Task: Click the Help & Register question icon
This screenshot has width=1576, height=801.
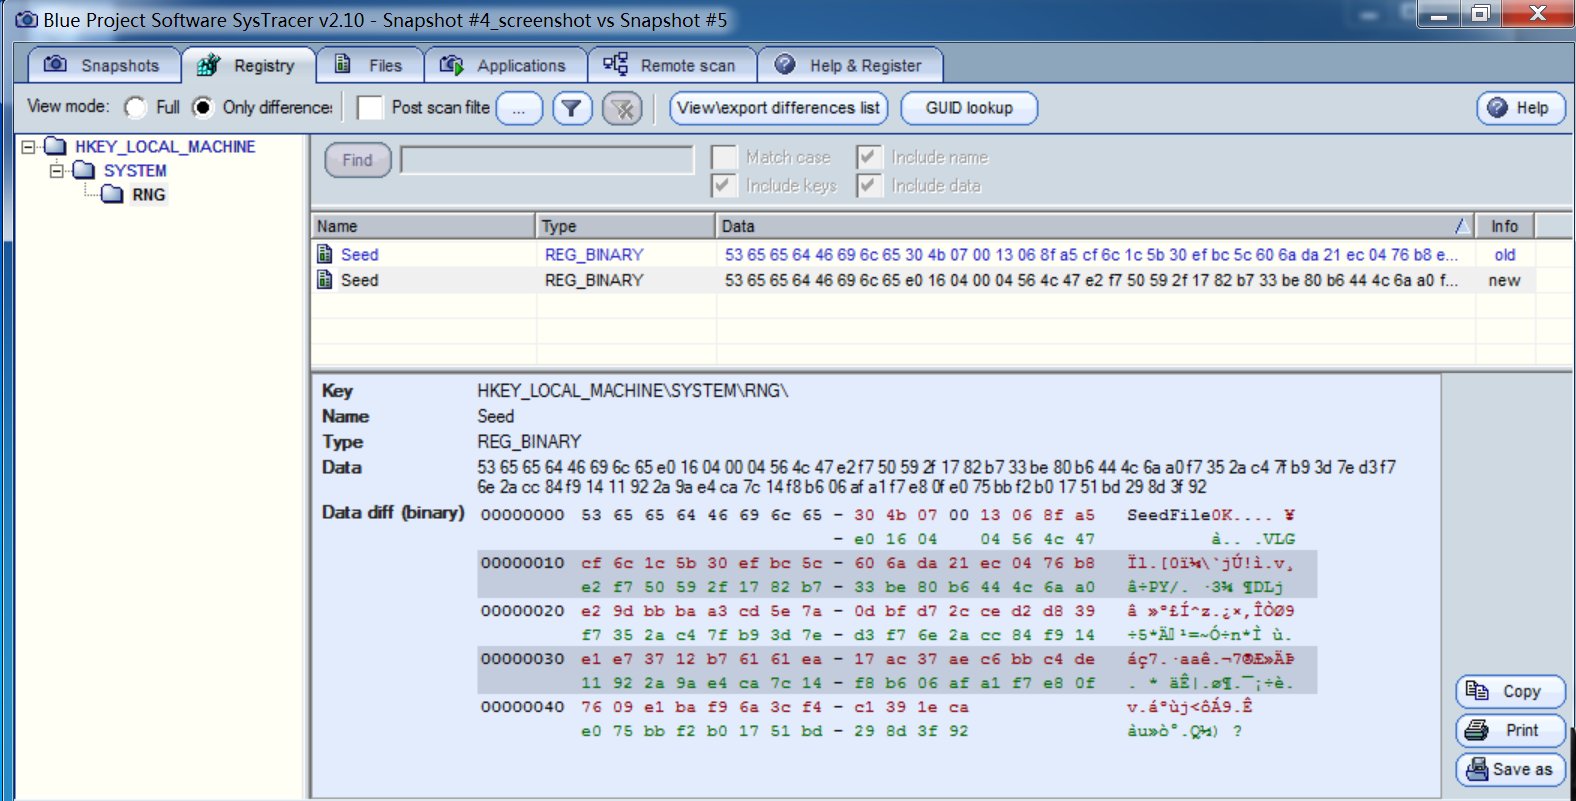Action: point(785,64)
